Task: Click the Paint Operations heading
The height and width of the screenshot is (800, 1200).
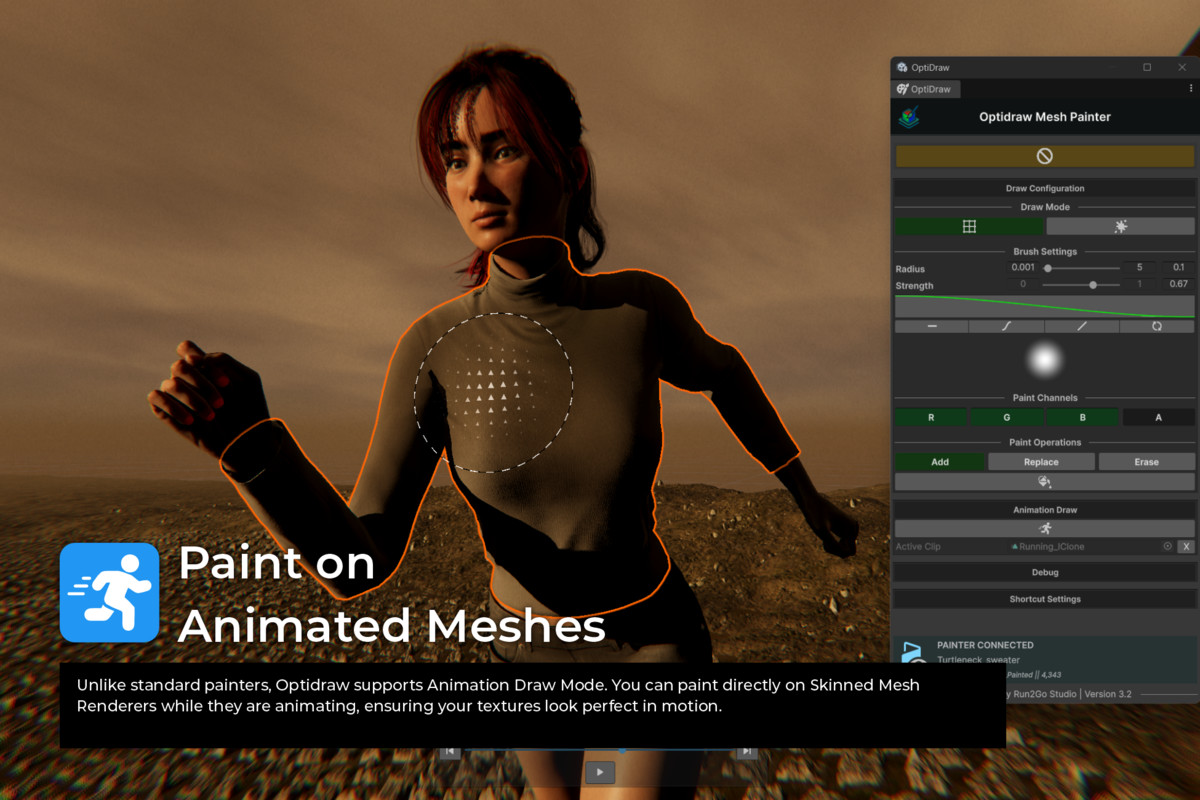Action: 1044,442
